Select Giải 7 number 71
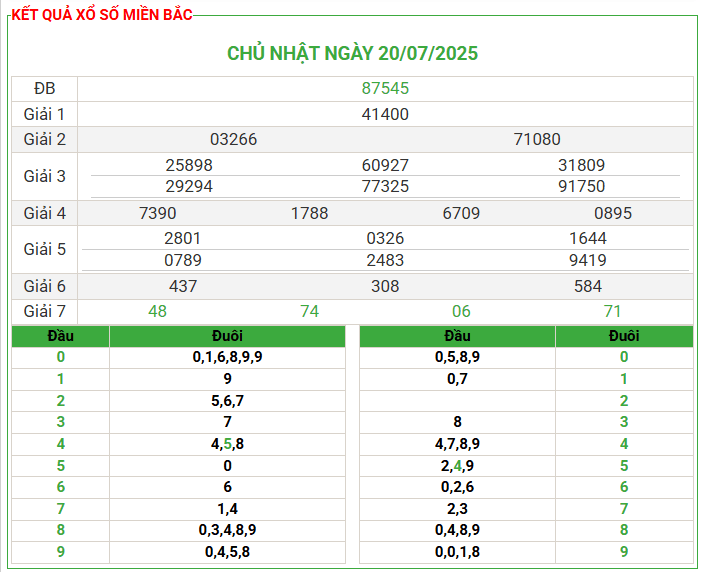 [x=612, y=311]
